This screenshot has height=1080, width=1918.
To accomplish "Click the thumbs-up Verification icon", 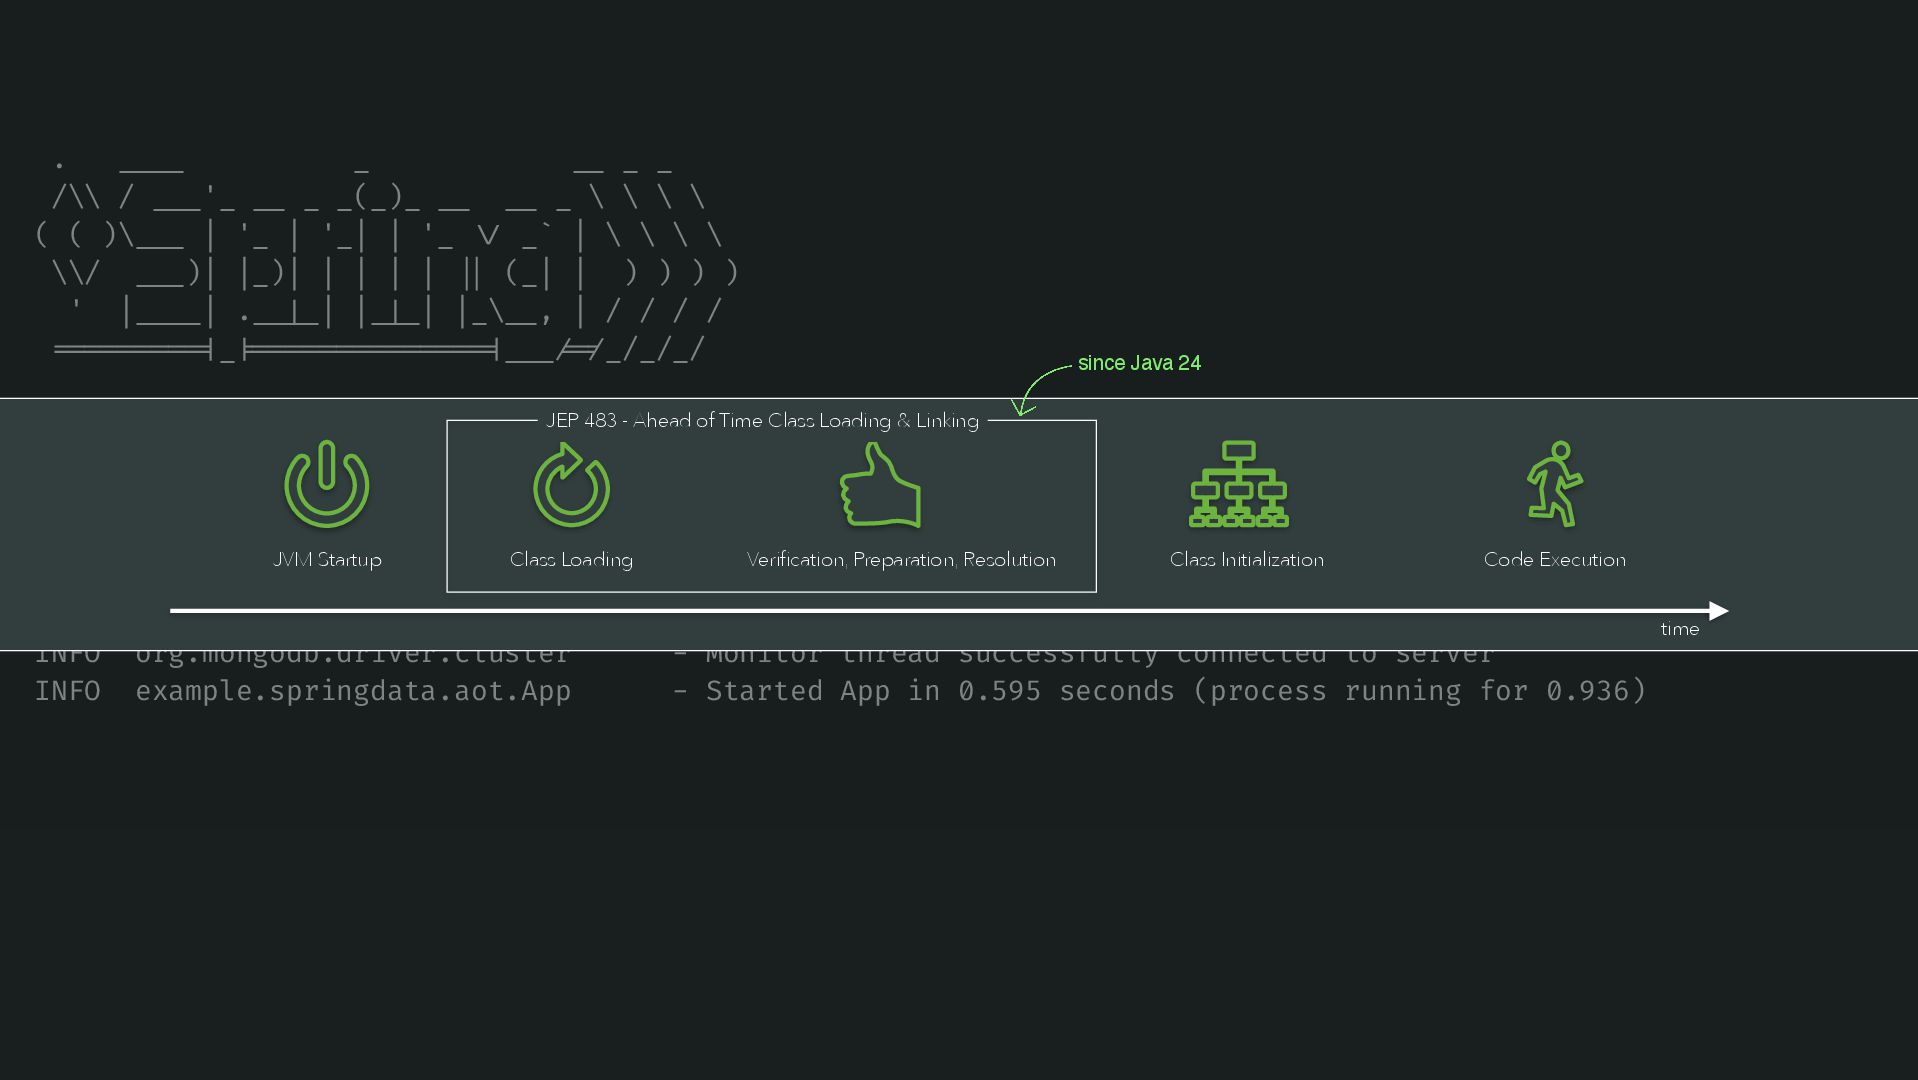I will [x=880, y=485].
